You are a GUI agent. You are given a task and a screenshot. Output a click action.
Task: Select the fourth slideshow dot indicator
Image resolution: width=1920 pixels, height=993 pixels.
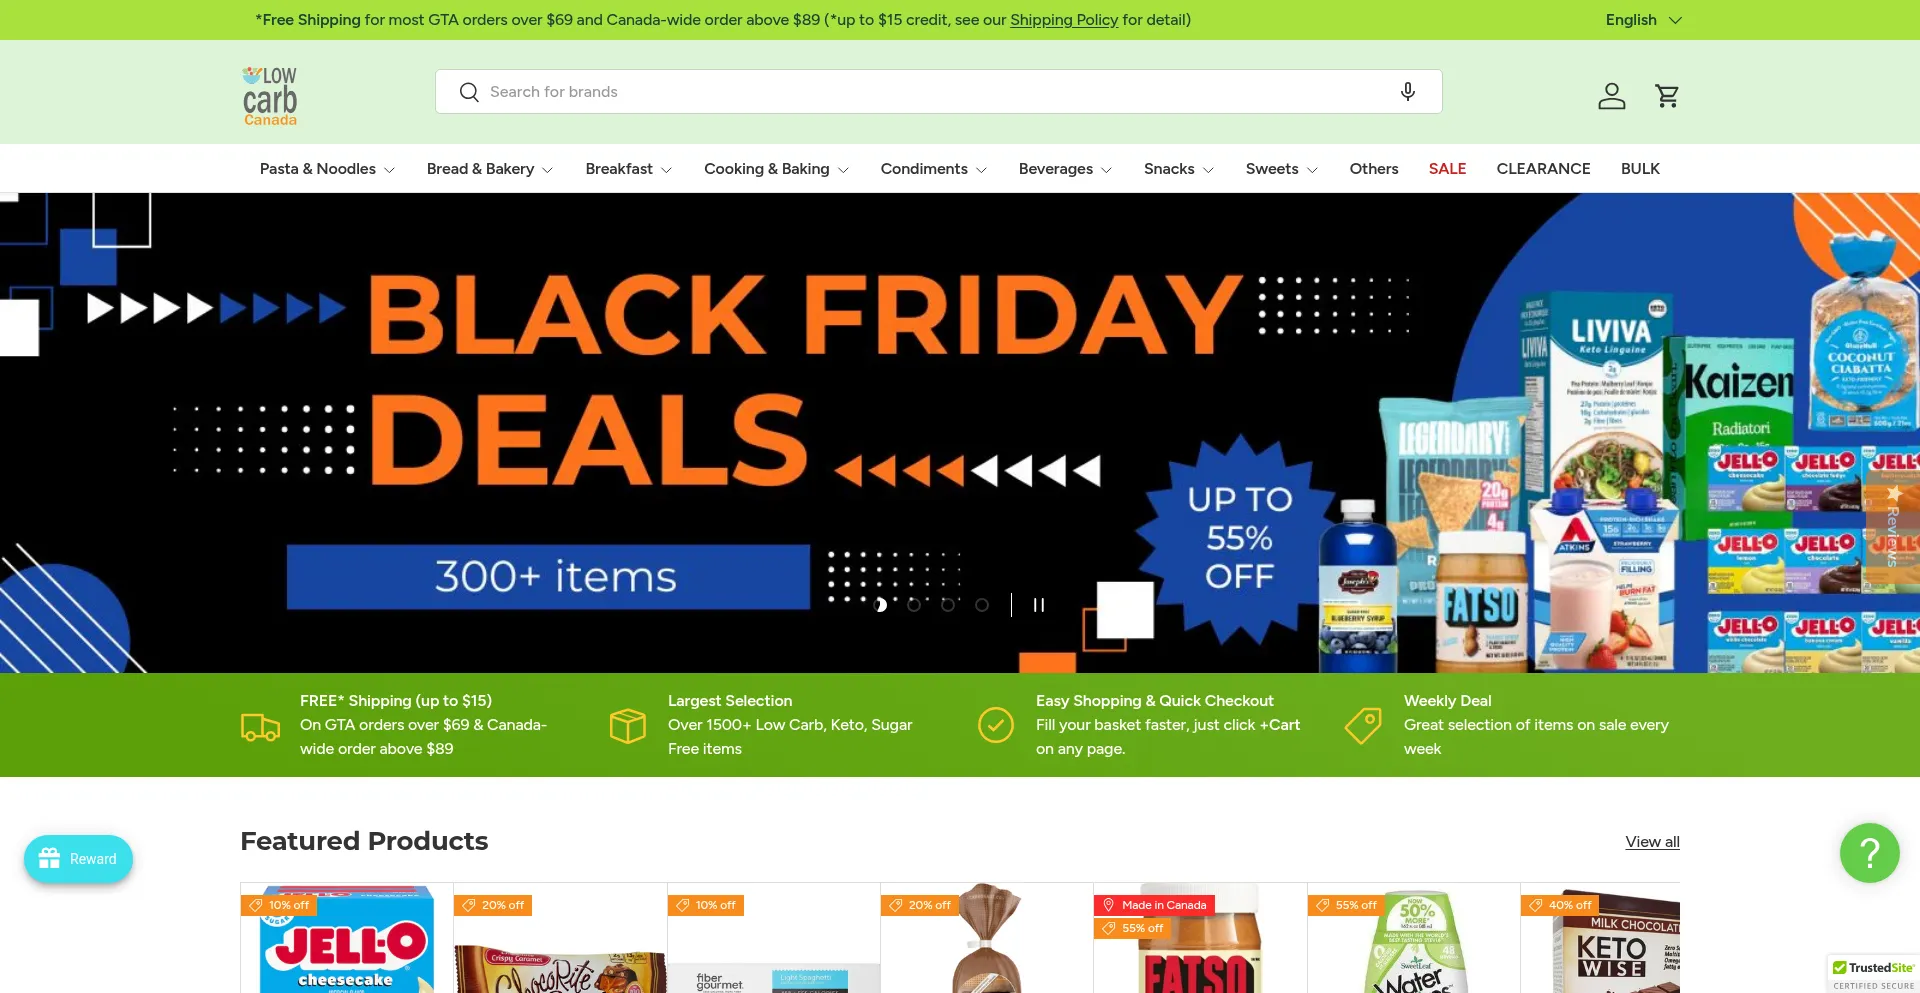pyautogui.click(x=982, y=605)
